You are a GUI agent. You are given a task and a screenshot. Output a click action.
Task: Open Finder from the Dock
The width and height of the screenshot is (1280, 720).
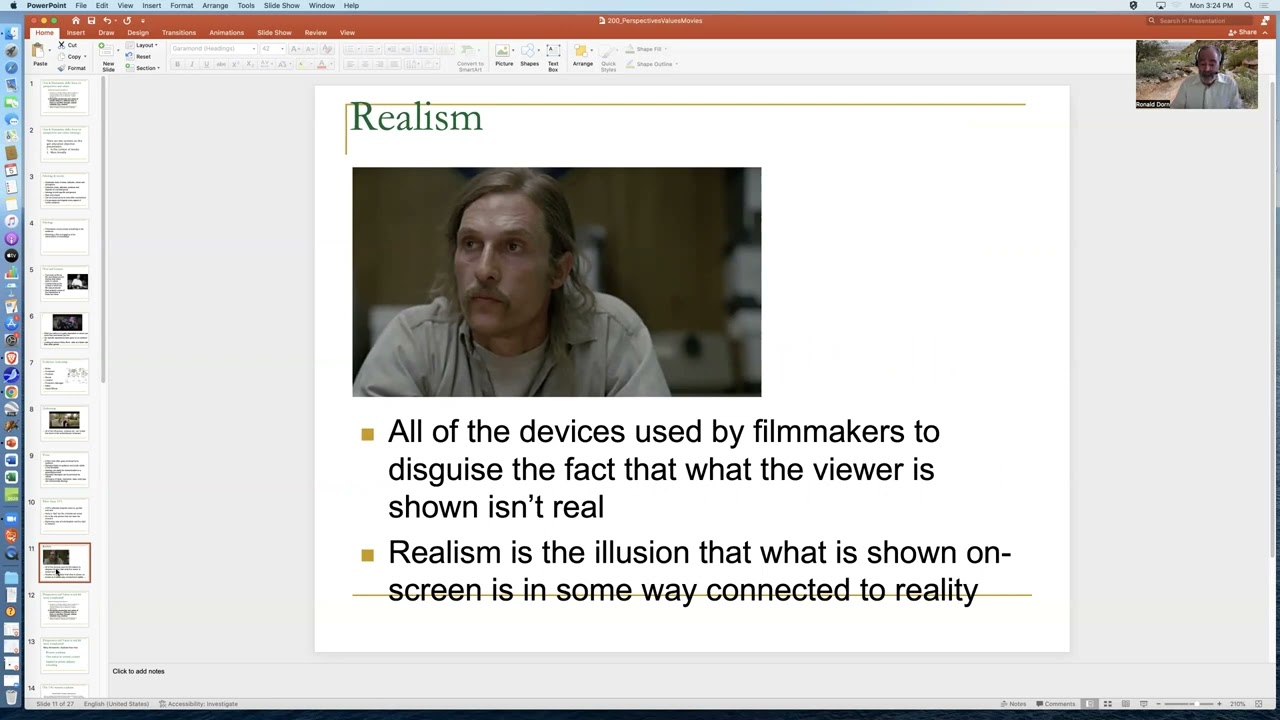tap(11, 33)
